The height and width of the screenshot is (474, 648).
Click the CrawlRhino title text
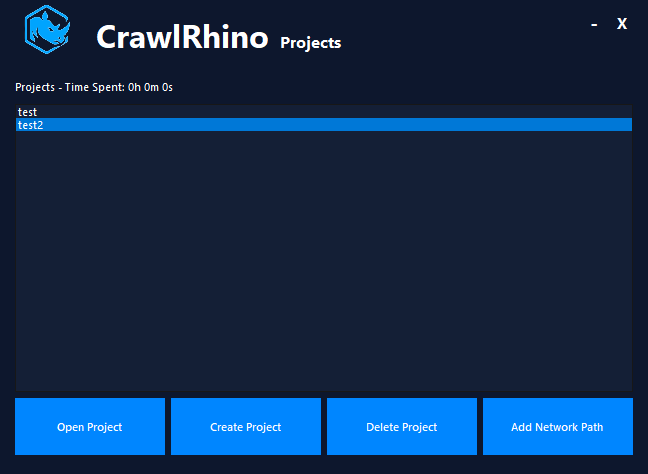click(x=182, y=37)
